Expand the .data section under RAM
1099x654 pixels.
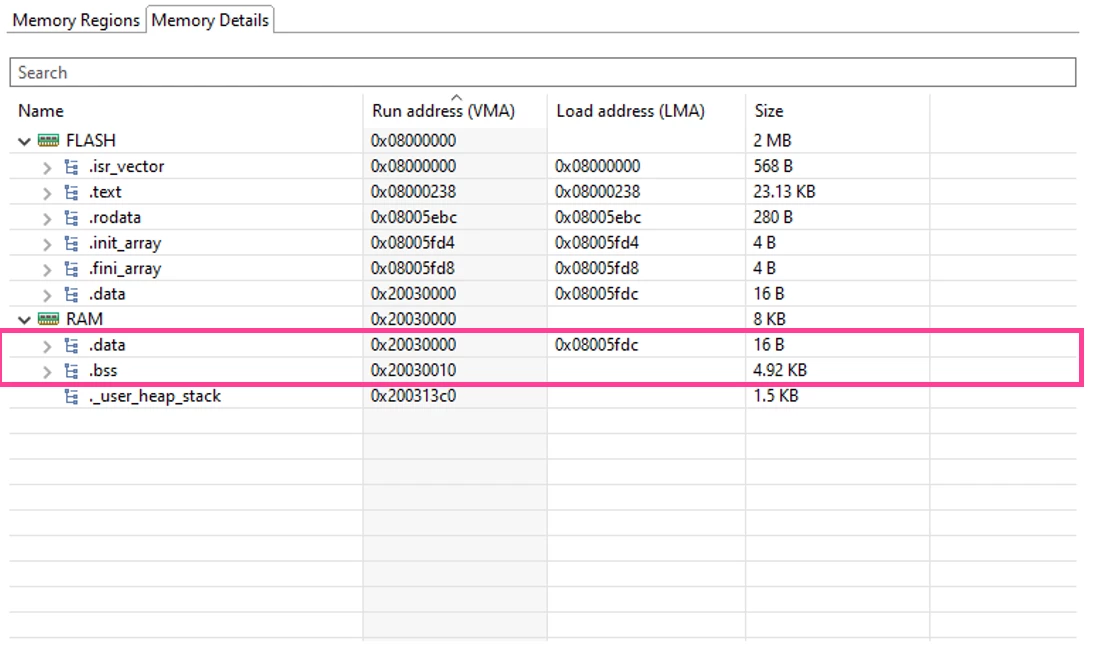coord(47,346)
